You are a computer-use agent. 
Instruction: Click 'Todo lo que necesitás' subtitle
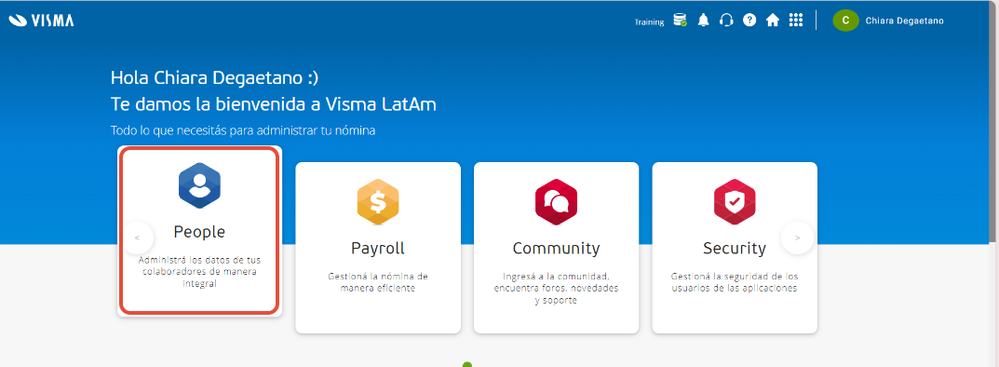point(243,131)
